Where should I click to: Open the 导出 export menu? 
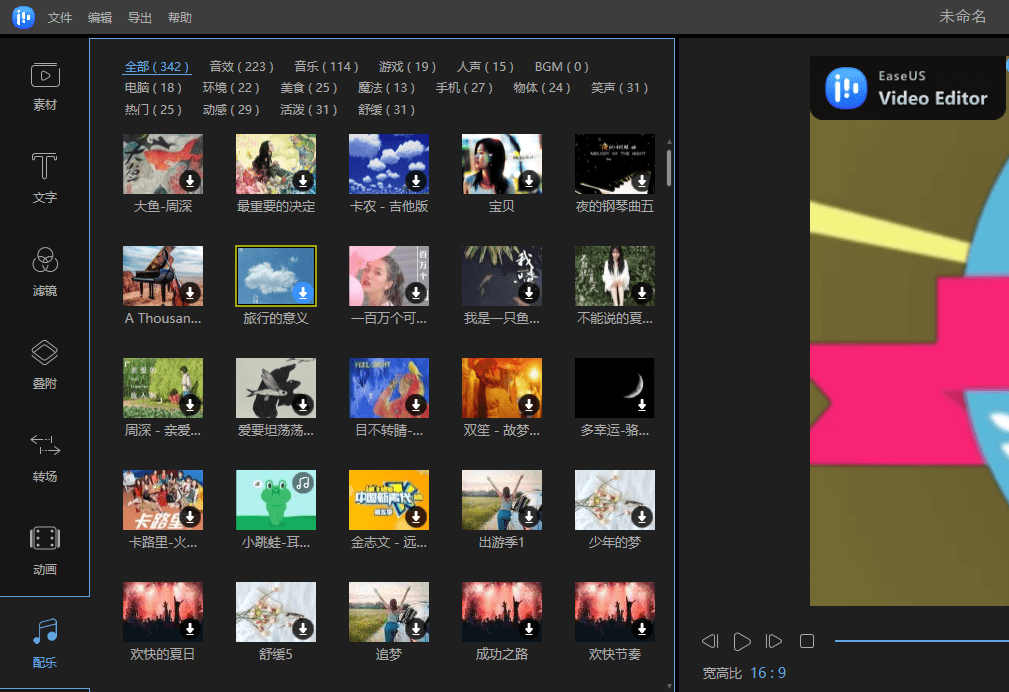coord(140,18)
